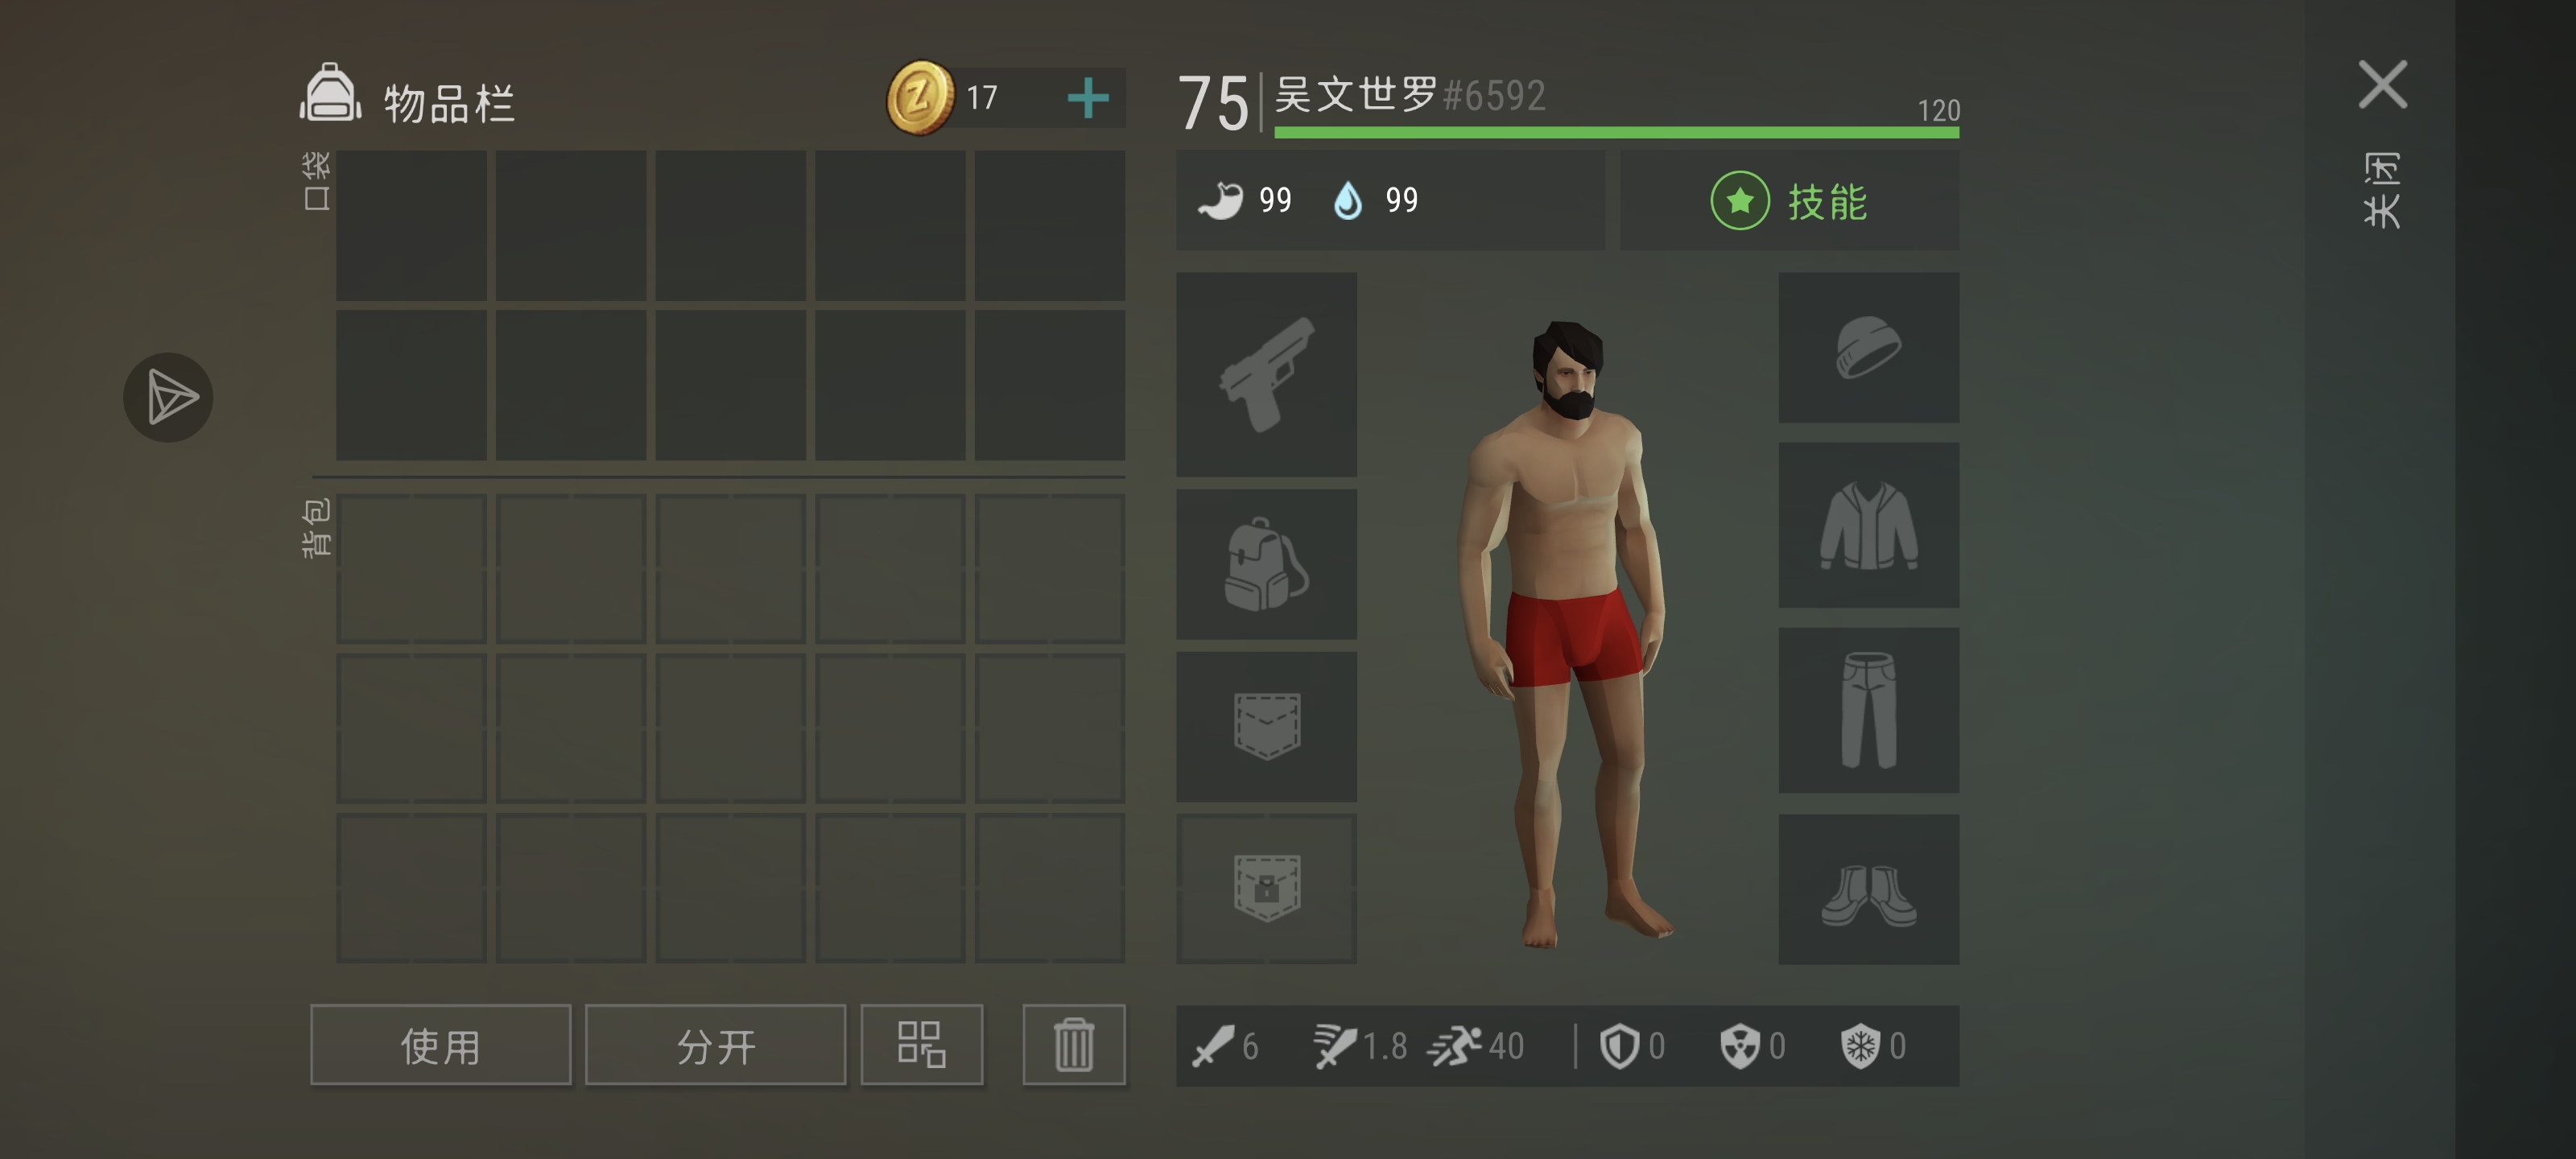Add coins with the plus button

(x=1088, y=98)
